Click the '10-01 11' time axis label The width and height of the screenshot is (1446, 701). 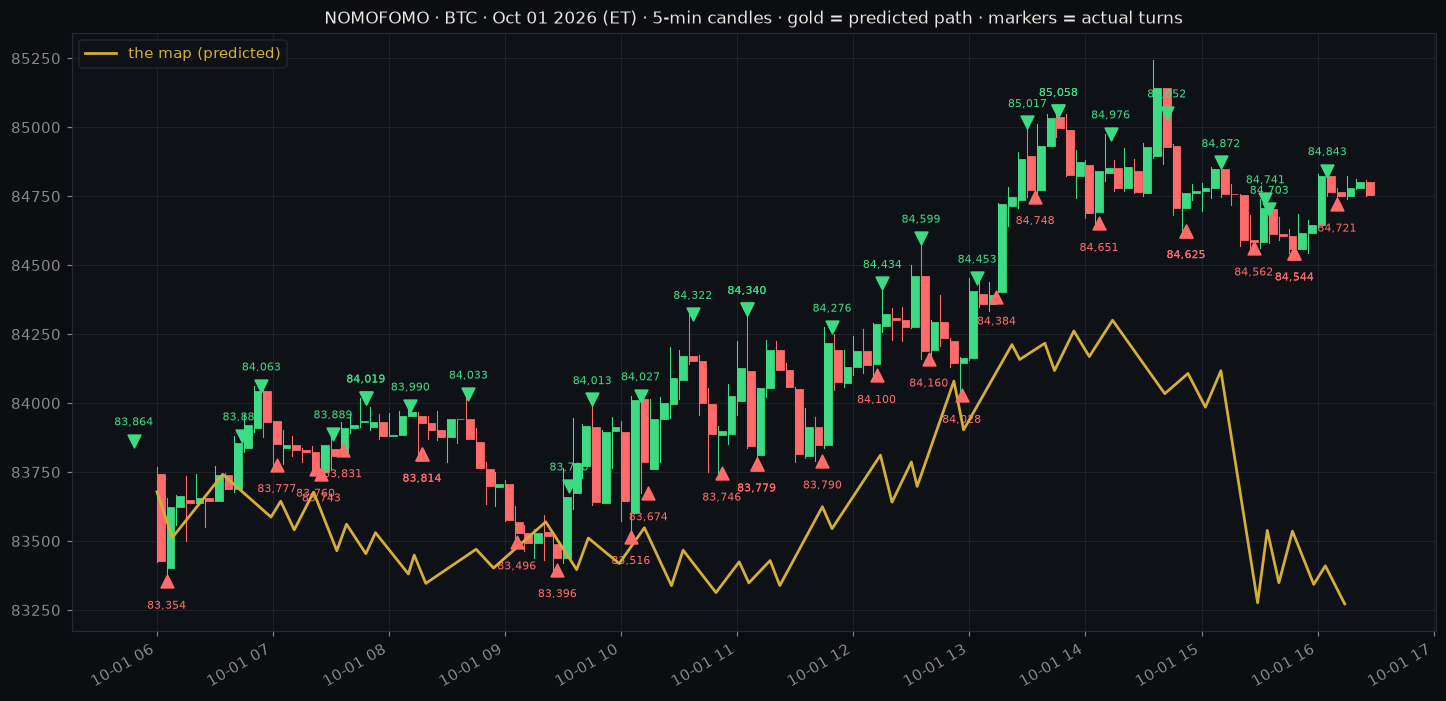pyautogui.click(x=705, y=664)
